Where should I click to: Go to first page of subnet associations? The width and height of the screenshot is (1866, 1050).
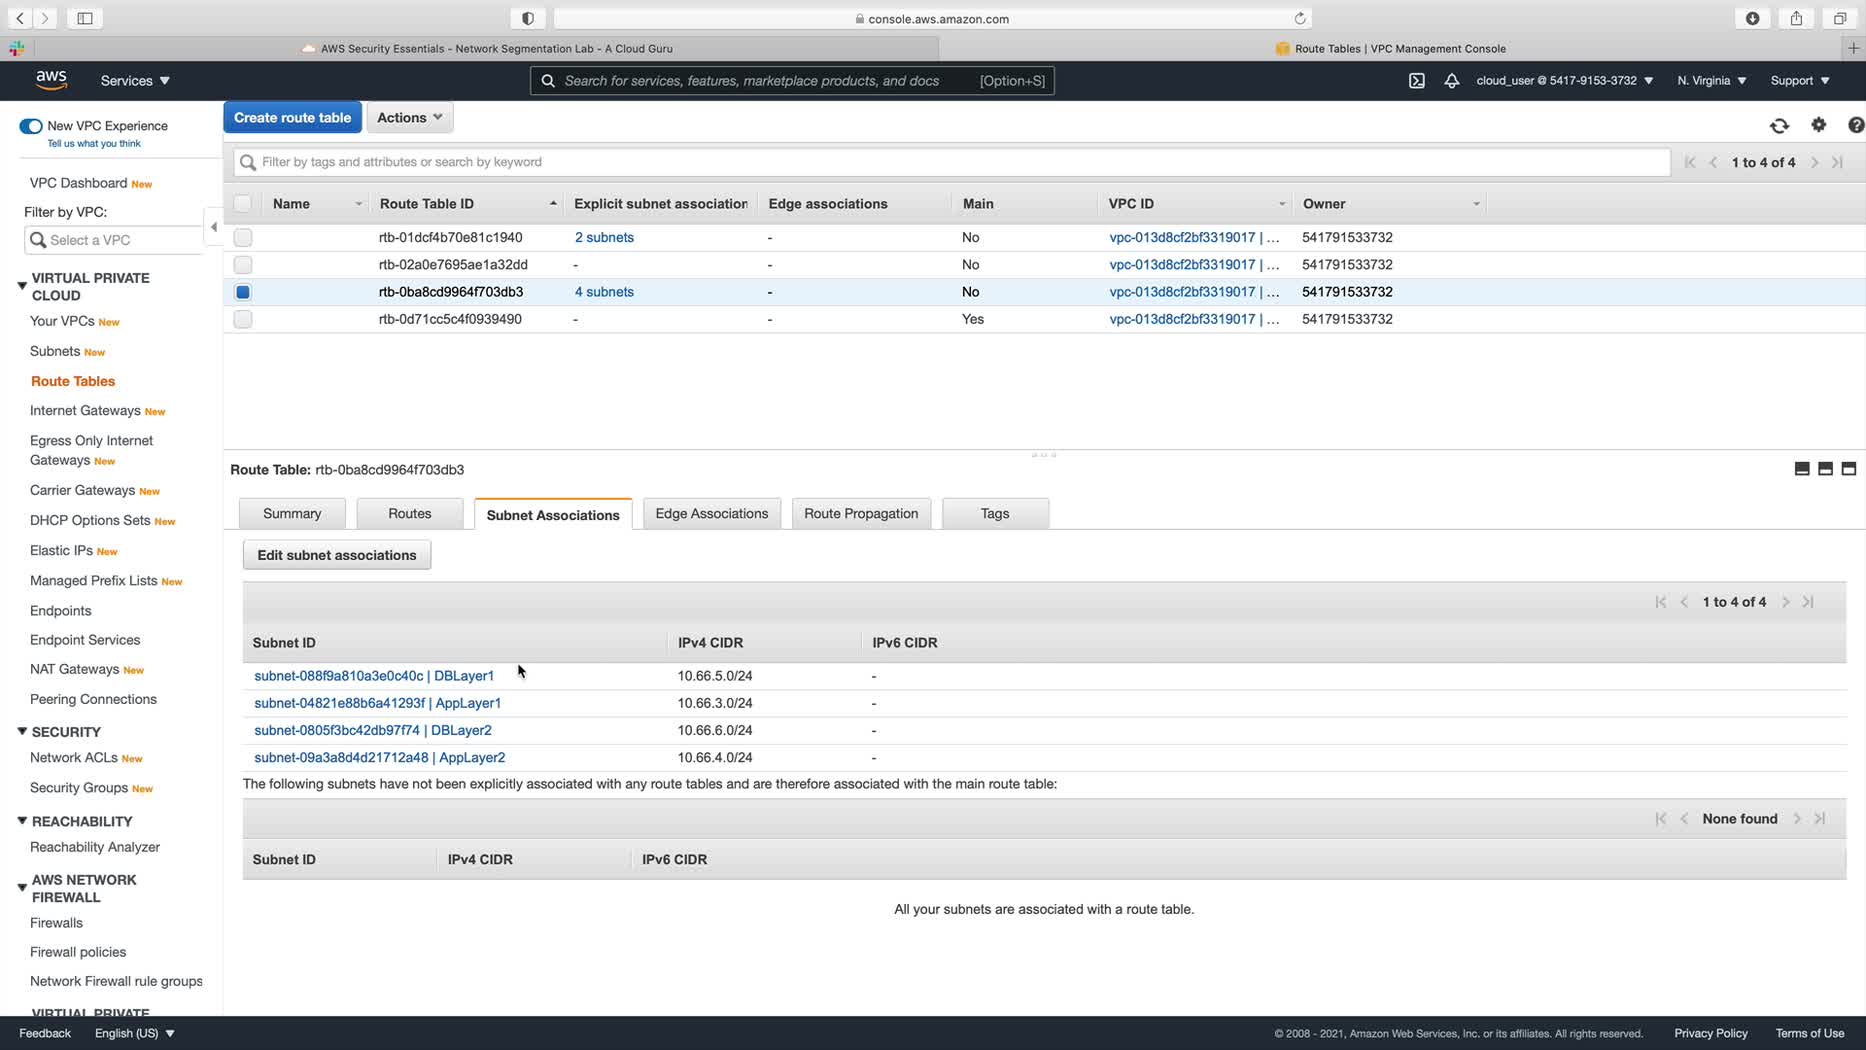click(1661, 602)
